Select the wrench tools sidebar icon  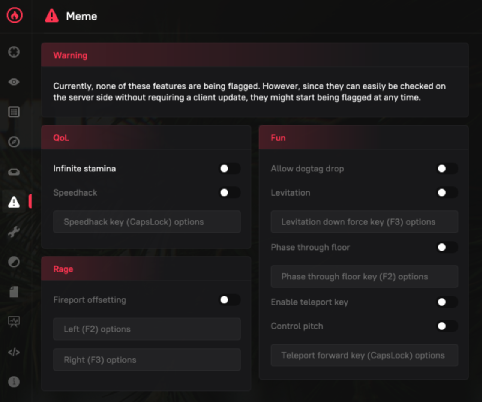(x=14, y=232)
